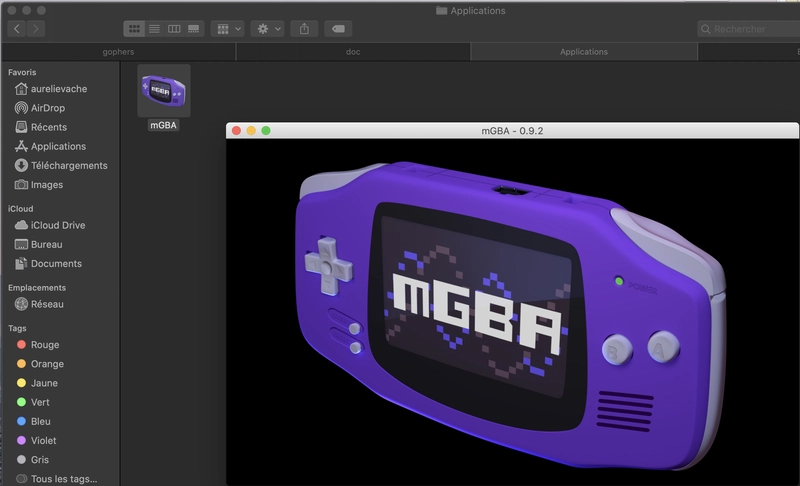Open the gear action menu

tap(267, 29)
